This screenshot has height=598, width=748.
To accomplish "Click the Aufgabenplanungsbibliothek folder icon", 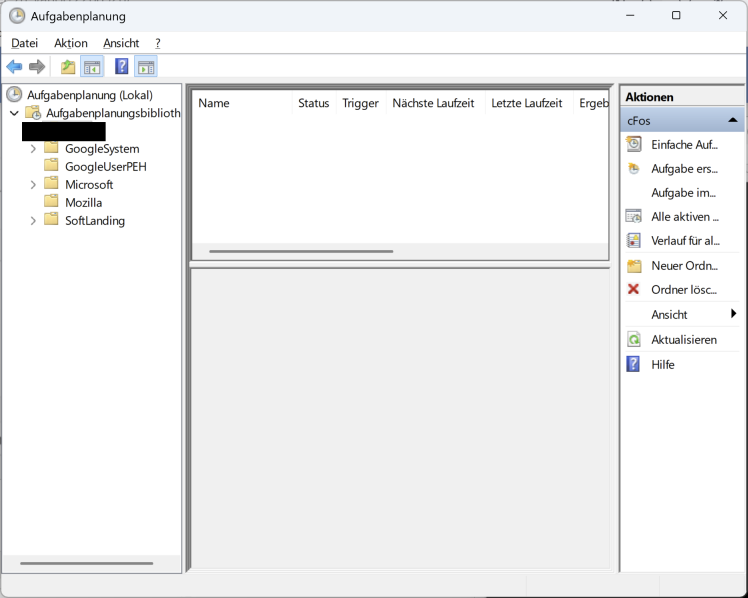I will [33, 113].
